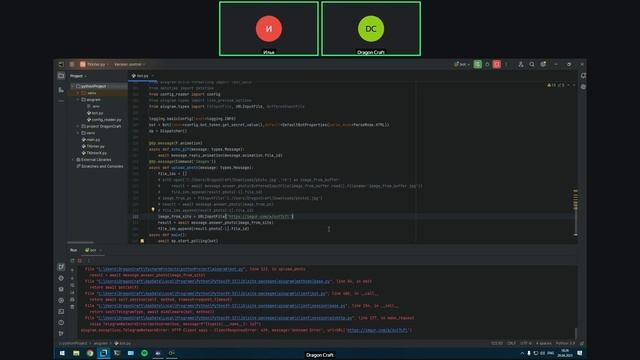The height and width of the screenshot is (360, 640).
Task: Click the Run panel title label
Action: tap(73, 250)
